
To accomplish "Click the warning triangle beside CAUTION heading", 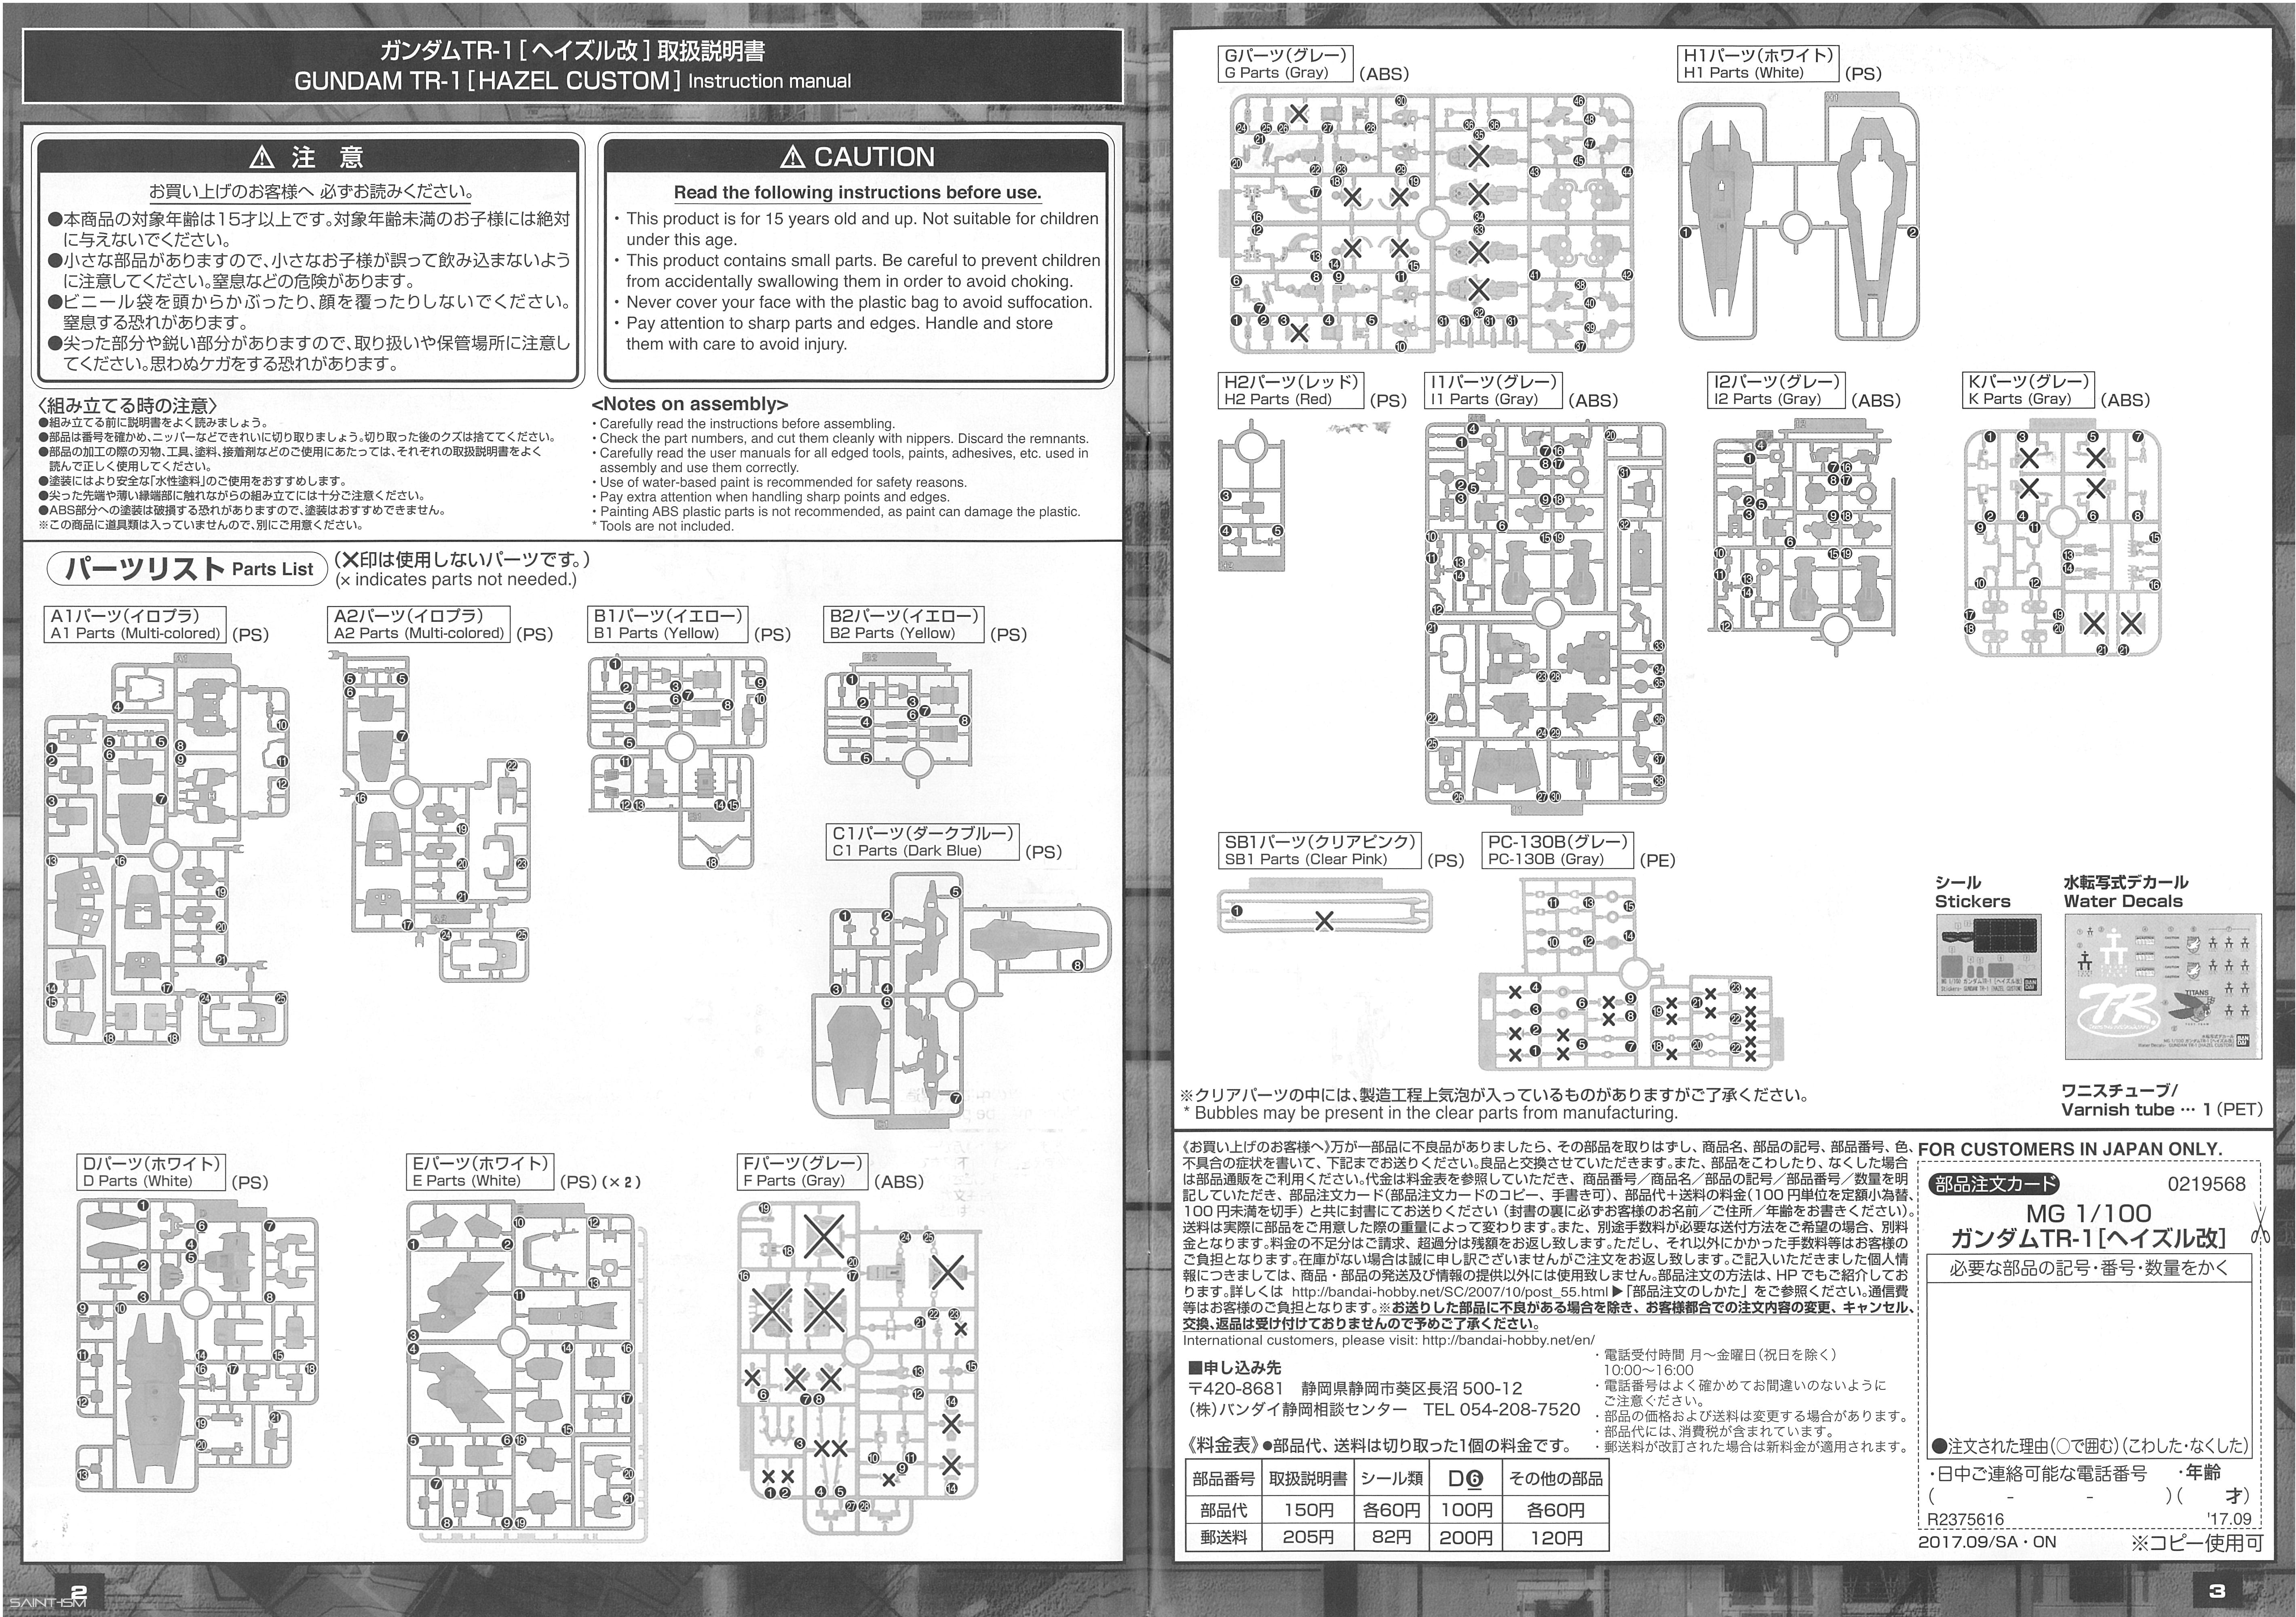I will tap(792, 157).
